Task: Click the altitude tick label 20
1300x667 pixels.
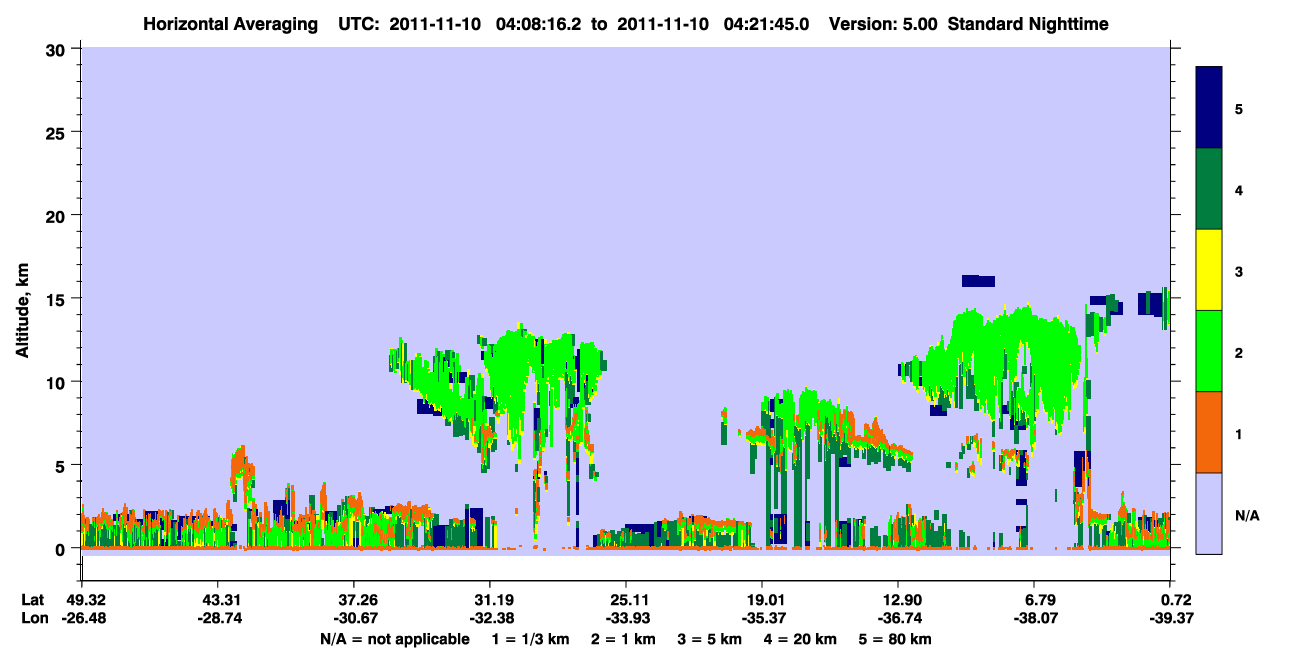Action: 58,215
